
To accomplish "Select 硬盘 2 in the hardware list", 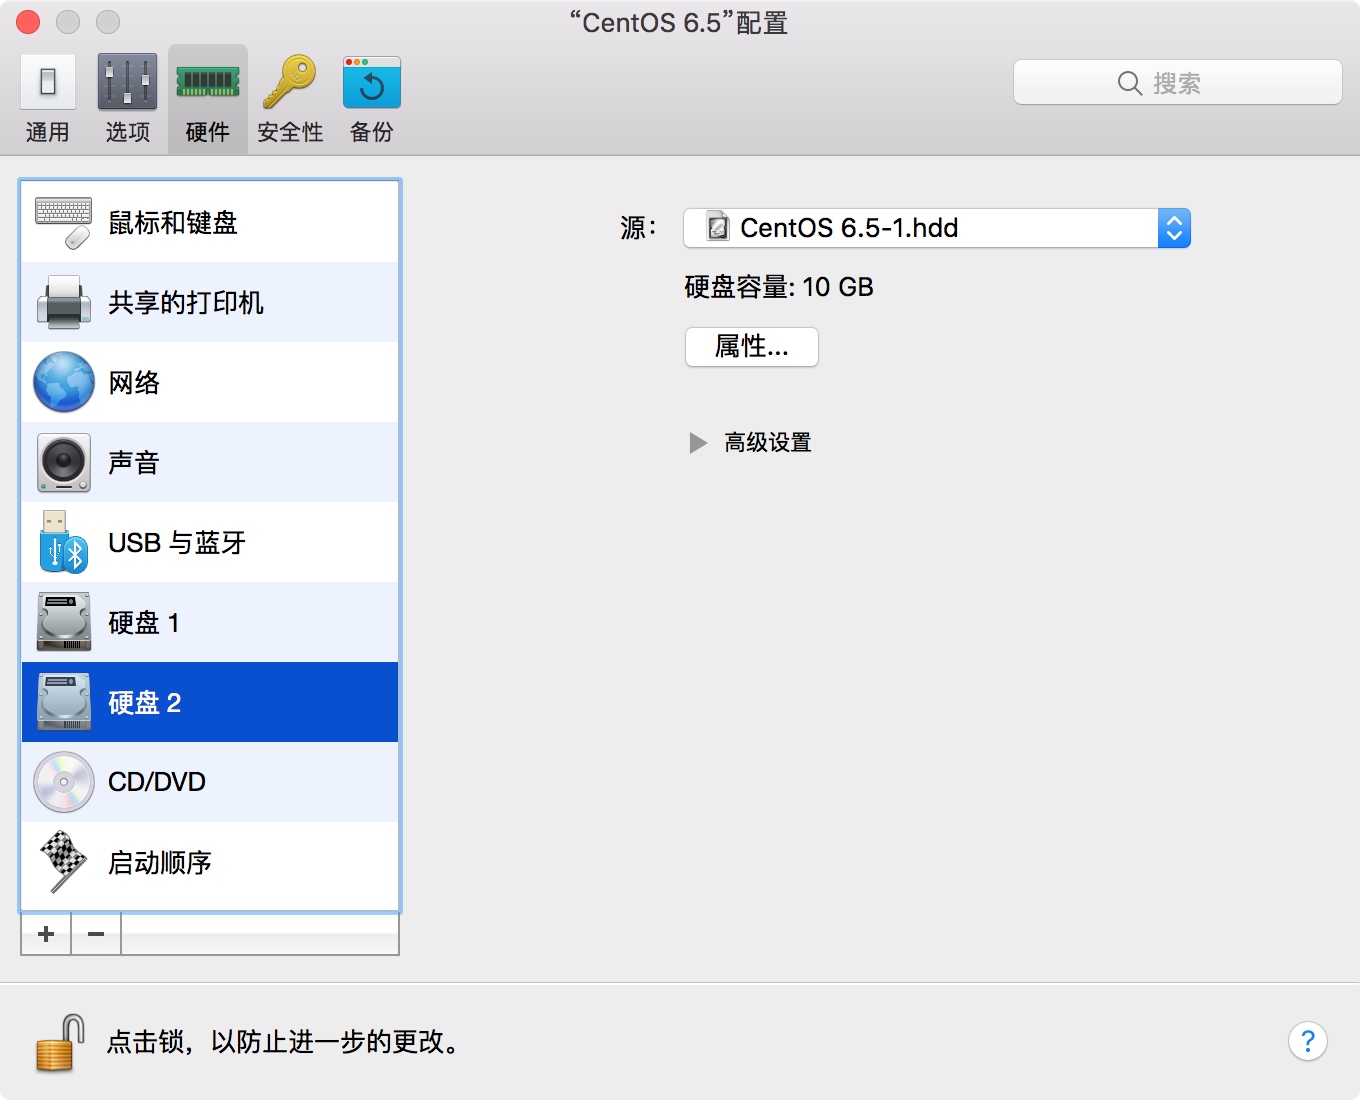I will click(210, 702).
